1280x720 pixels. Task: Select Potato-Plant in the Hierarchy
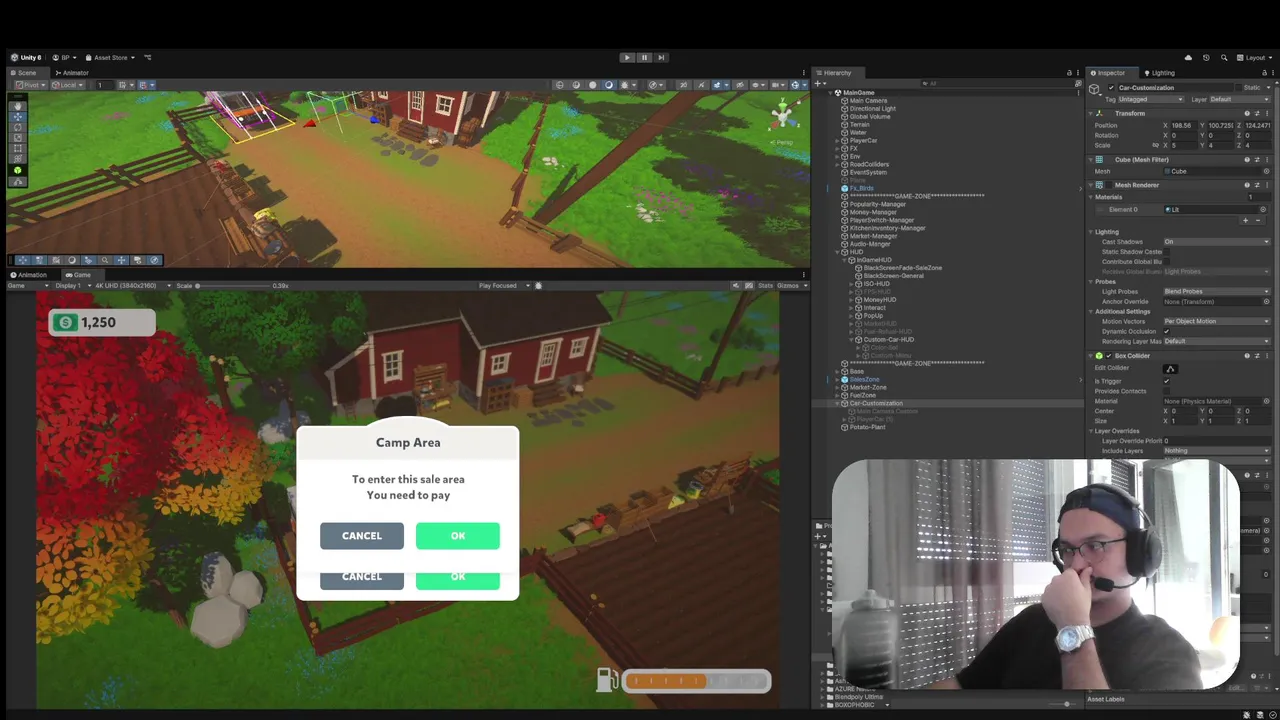click(x=867, y=427)
